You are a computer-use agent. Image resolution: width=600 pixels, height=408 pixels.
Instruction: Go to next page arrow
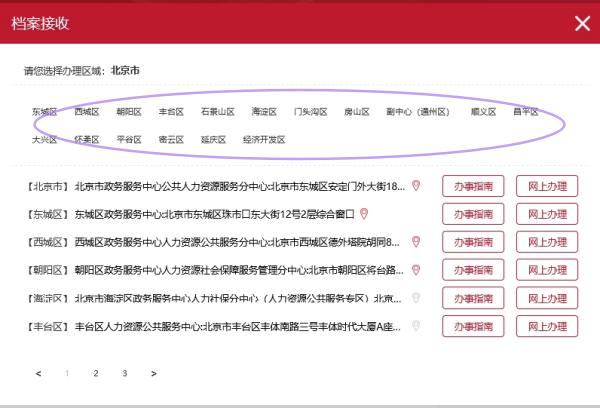pos(154,374)
